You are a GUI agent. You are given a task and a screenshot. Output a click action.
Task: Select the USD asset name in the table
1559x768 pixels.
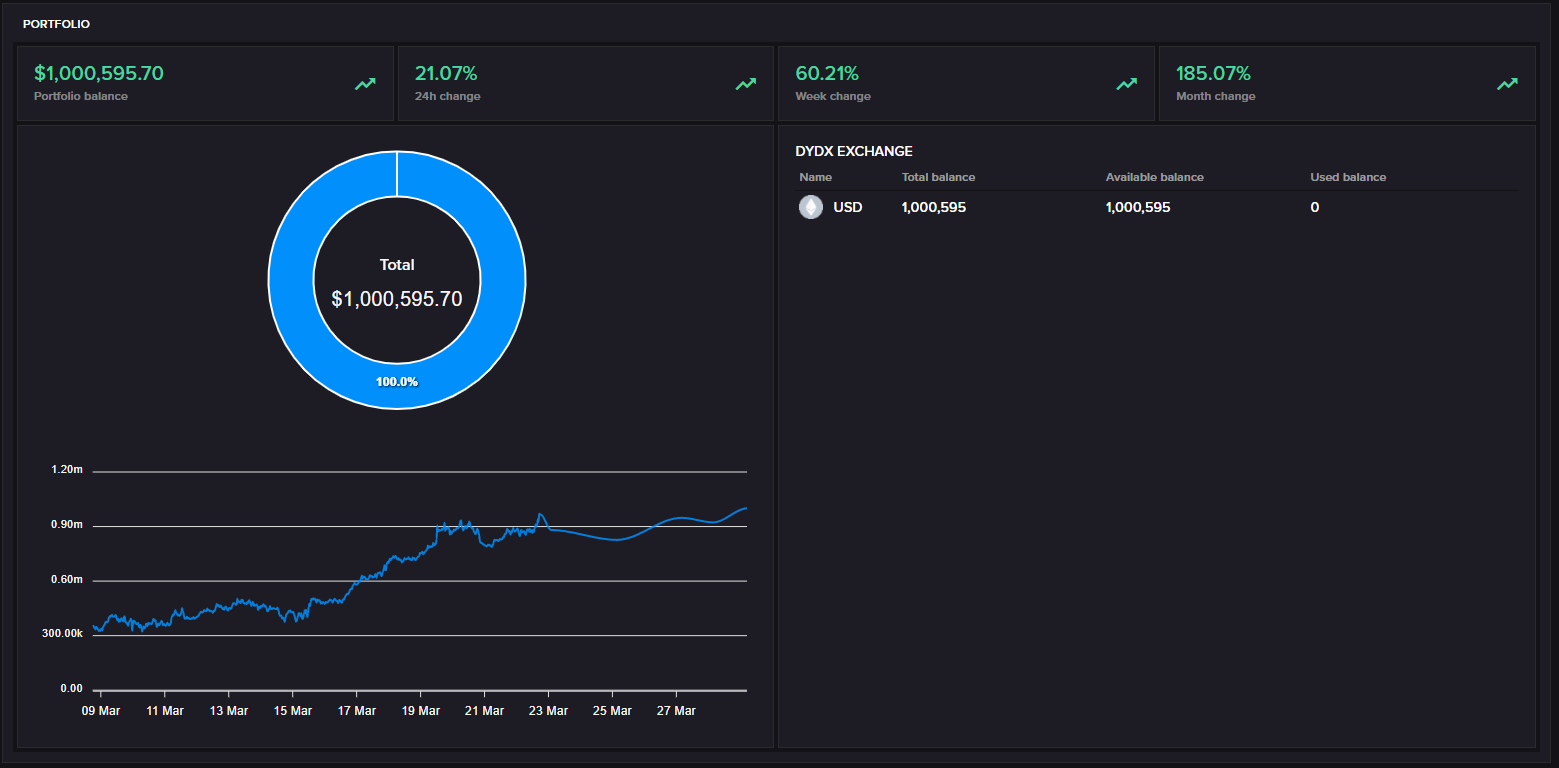[x=847, y=208]
